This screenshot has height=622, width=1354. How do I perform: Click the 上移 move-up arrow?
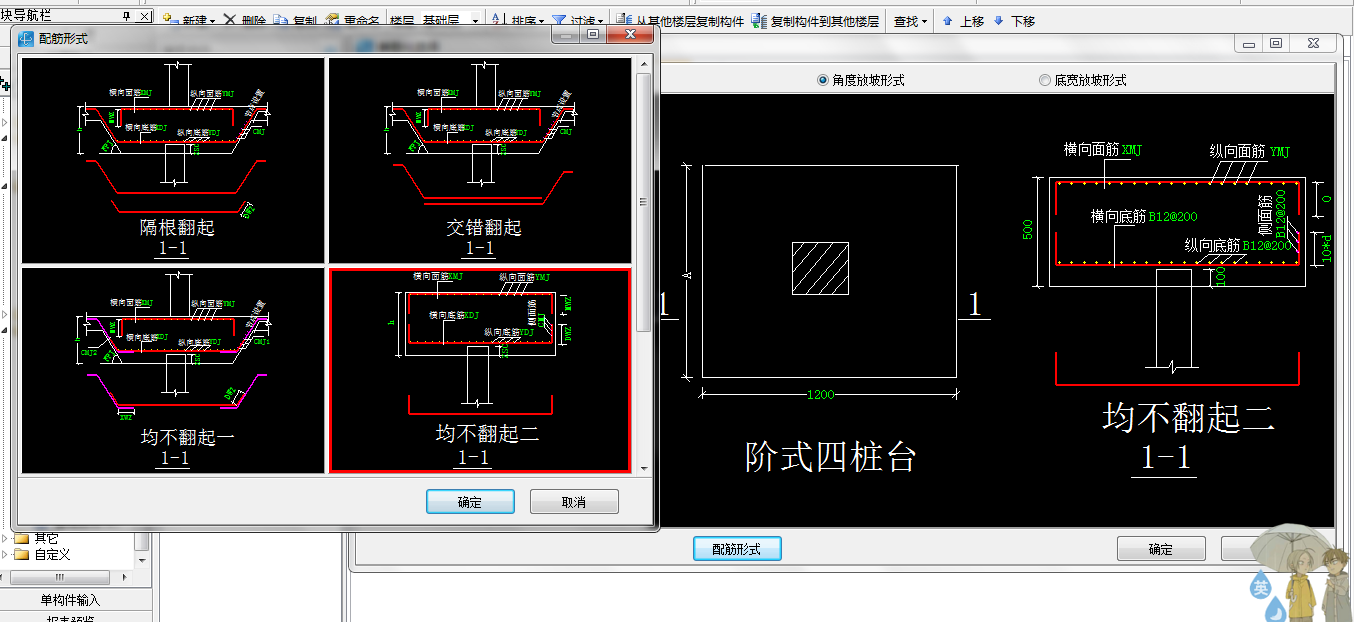947,21
